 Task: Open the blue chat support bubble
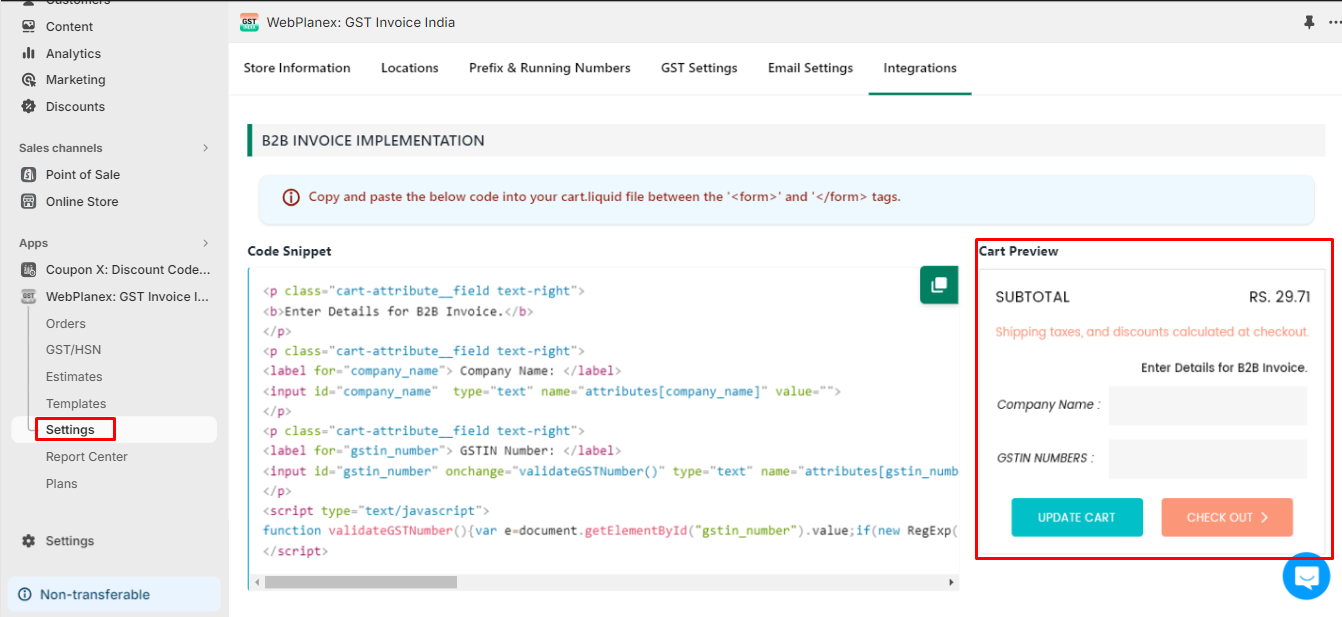(x=1306, y=576)
